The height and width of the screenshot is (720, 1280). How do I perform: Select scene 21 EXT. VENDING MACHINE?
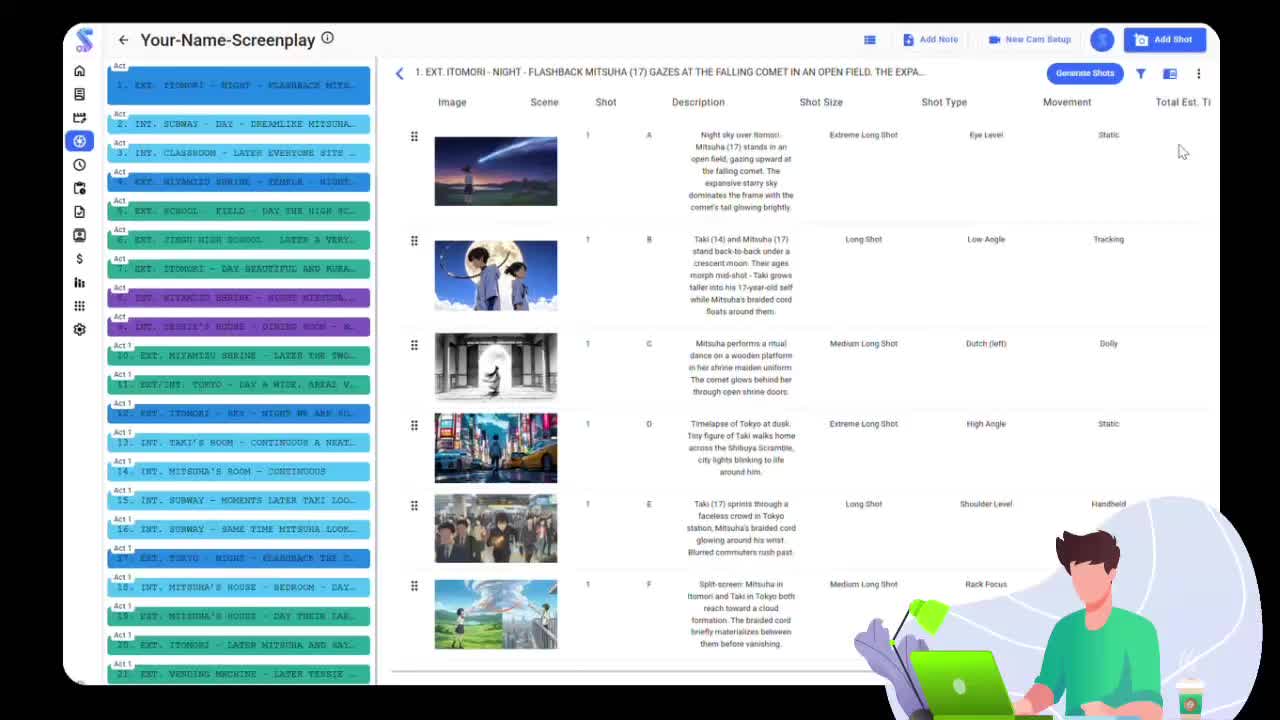239,674
